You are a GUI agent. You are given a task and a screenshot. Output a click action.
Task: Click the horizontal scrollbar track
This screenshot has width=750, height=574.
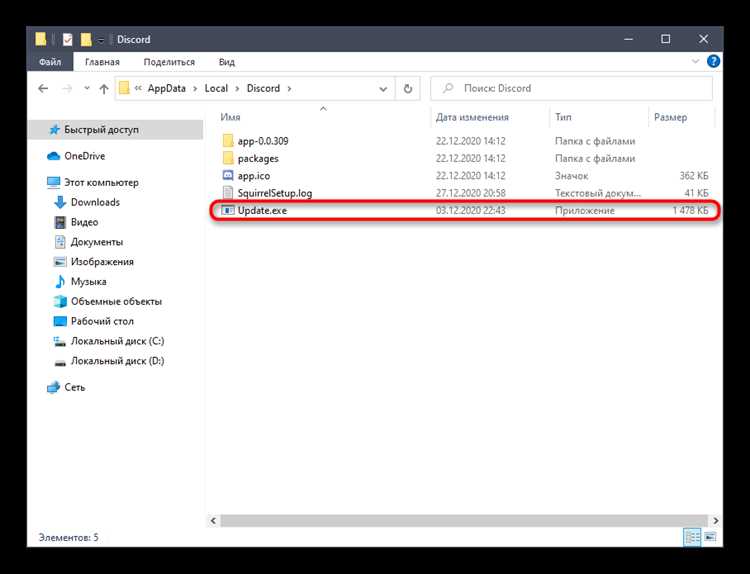click(464, 520)
